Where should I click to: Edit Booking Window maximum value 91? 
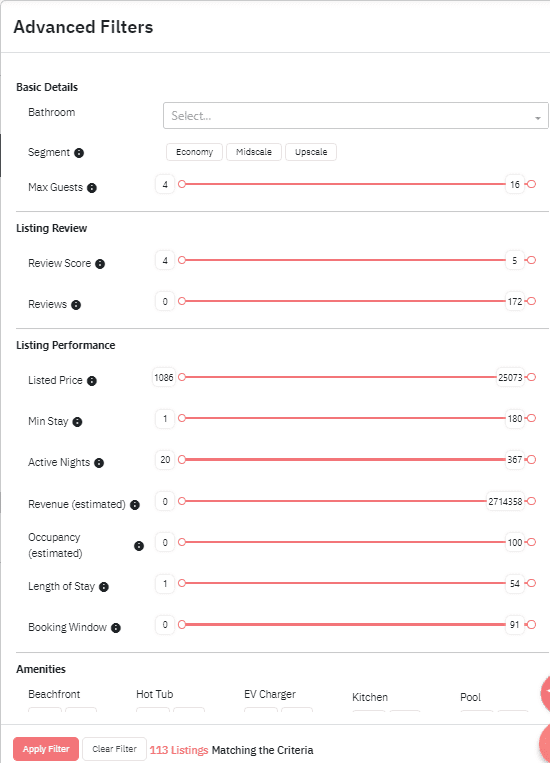coord(514,625)
